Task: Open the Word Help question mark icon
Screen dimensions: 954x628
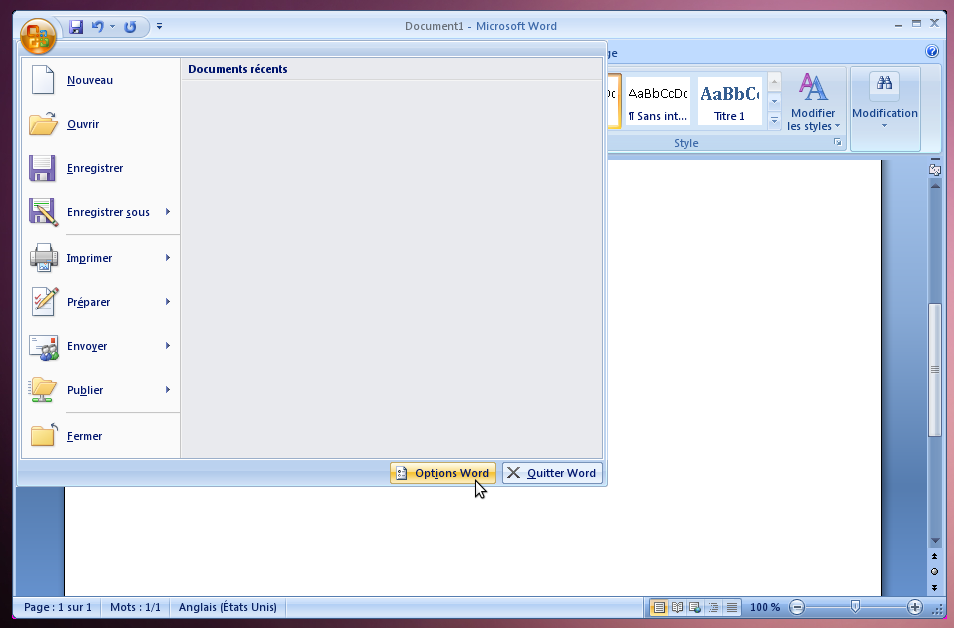Action: 932,51
